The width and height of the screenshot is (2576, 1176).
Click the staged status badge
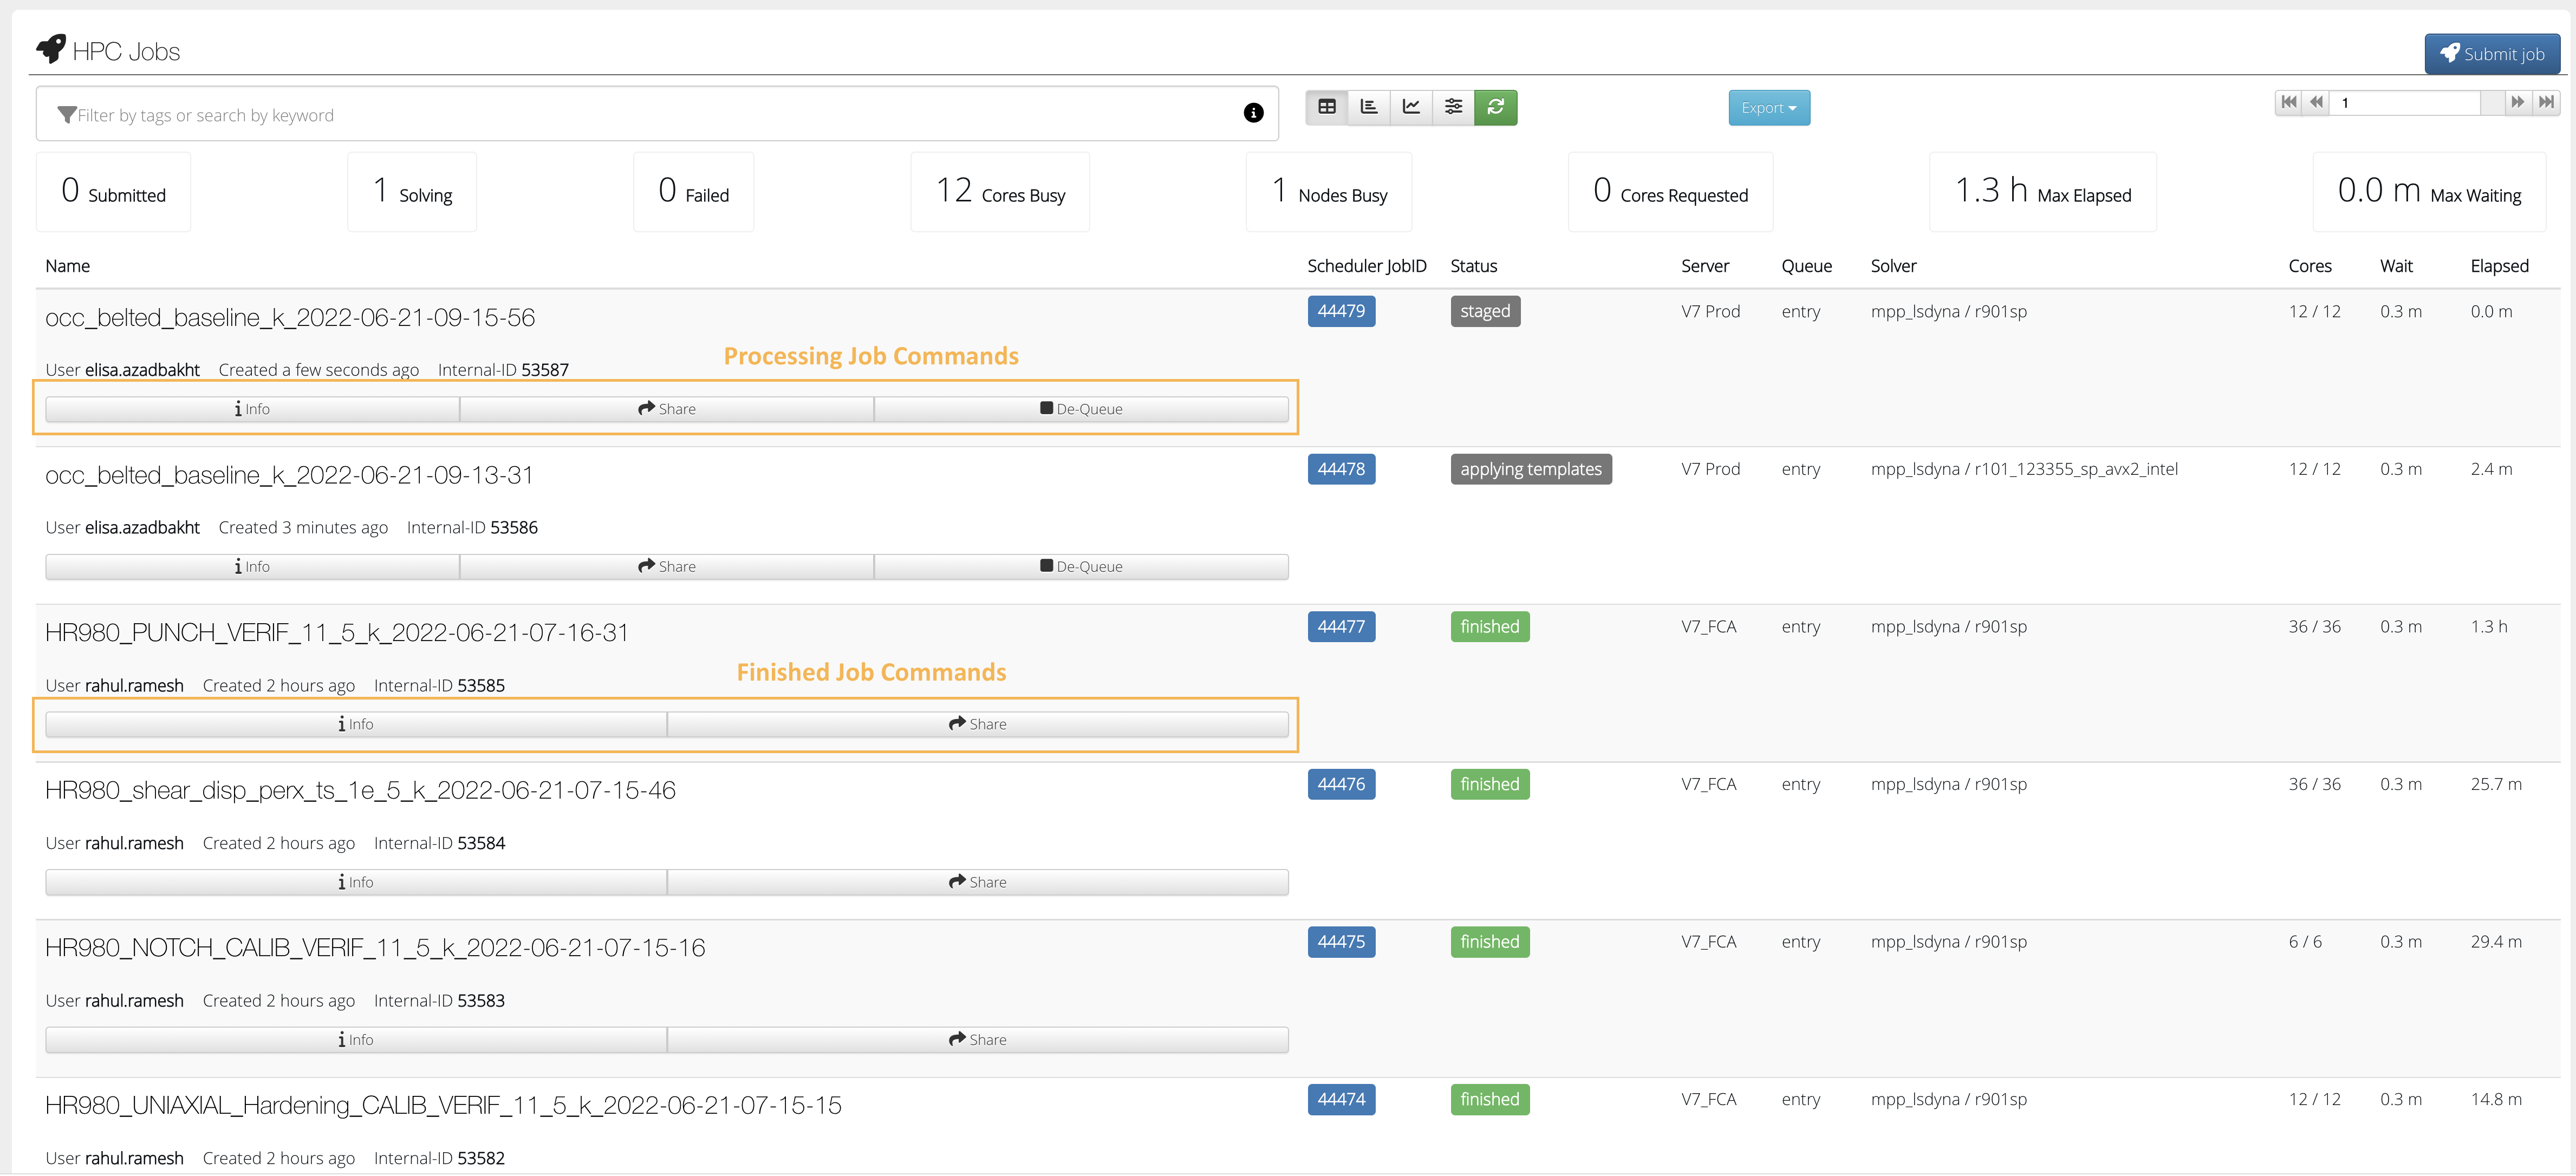1485,311
